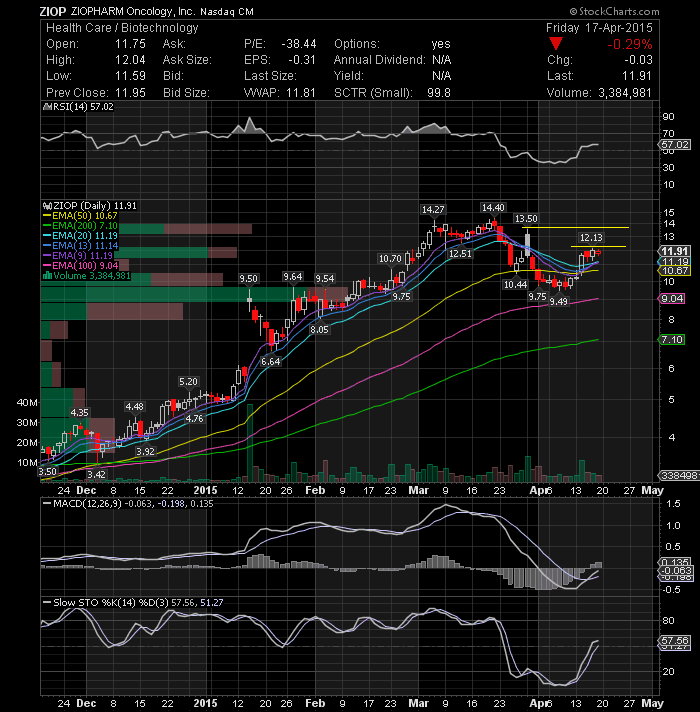The height and width of the screenshot is (712, 700).
Task: Click the volume bars icon in the legend
Action: point(47,276)
